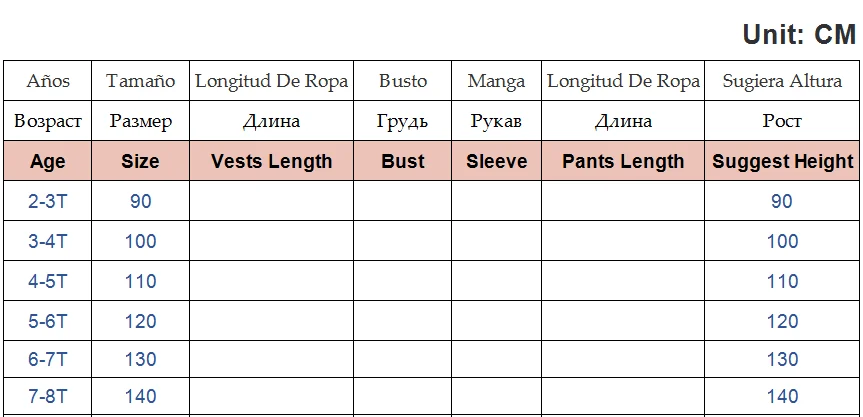
Task: Click the "5-6T" age cell
Action: coord(47,321)
